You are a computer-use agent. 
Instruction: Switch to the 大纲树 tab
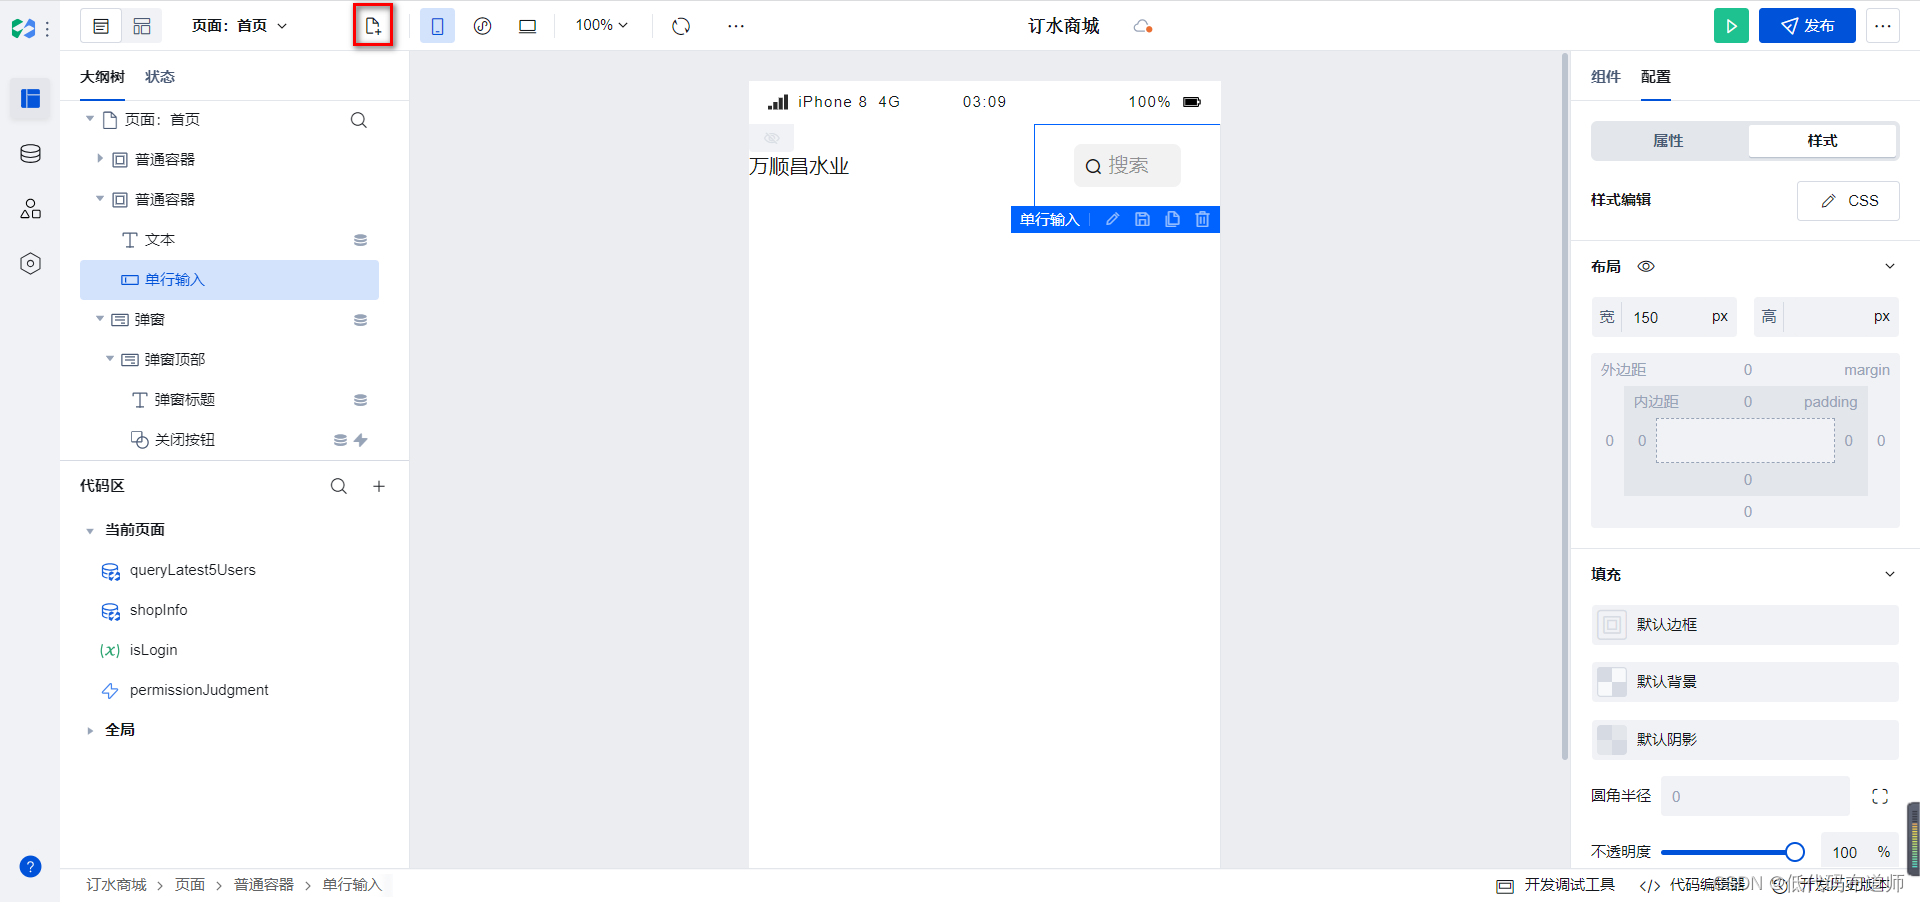coord(102,77)
